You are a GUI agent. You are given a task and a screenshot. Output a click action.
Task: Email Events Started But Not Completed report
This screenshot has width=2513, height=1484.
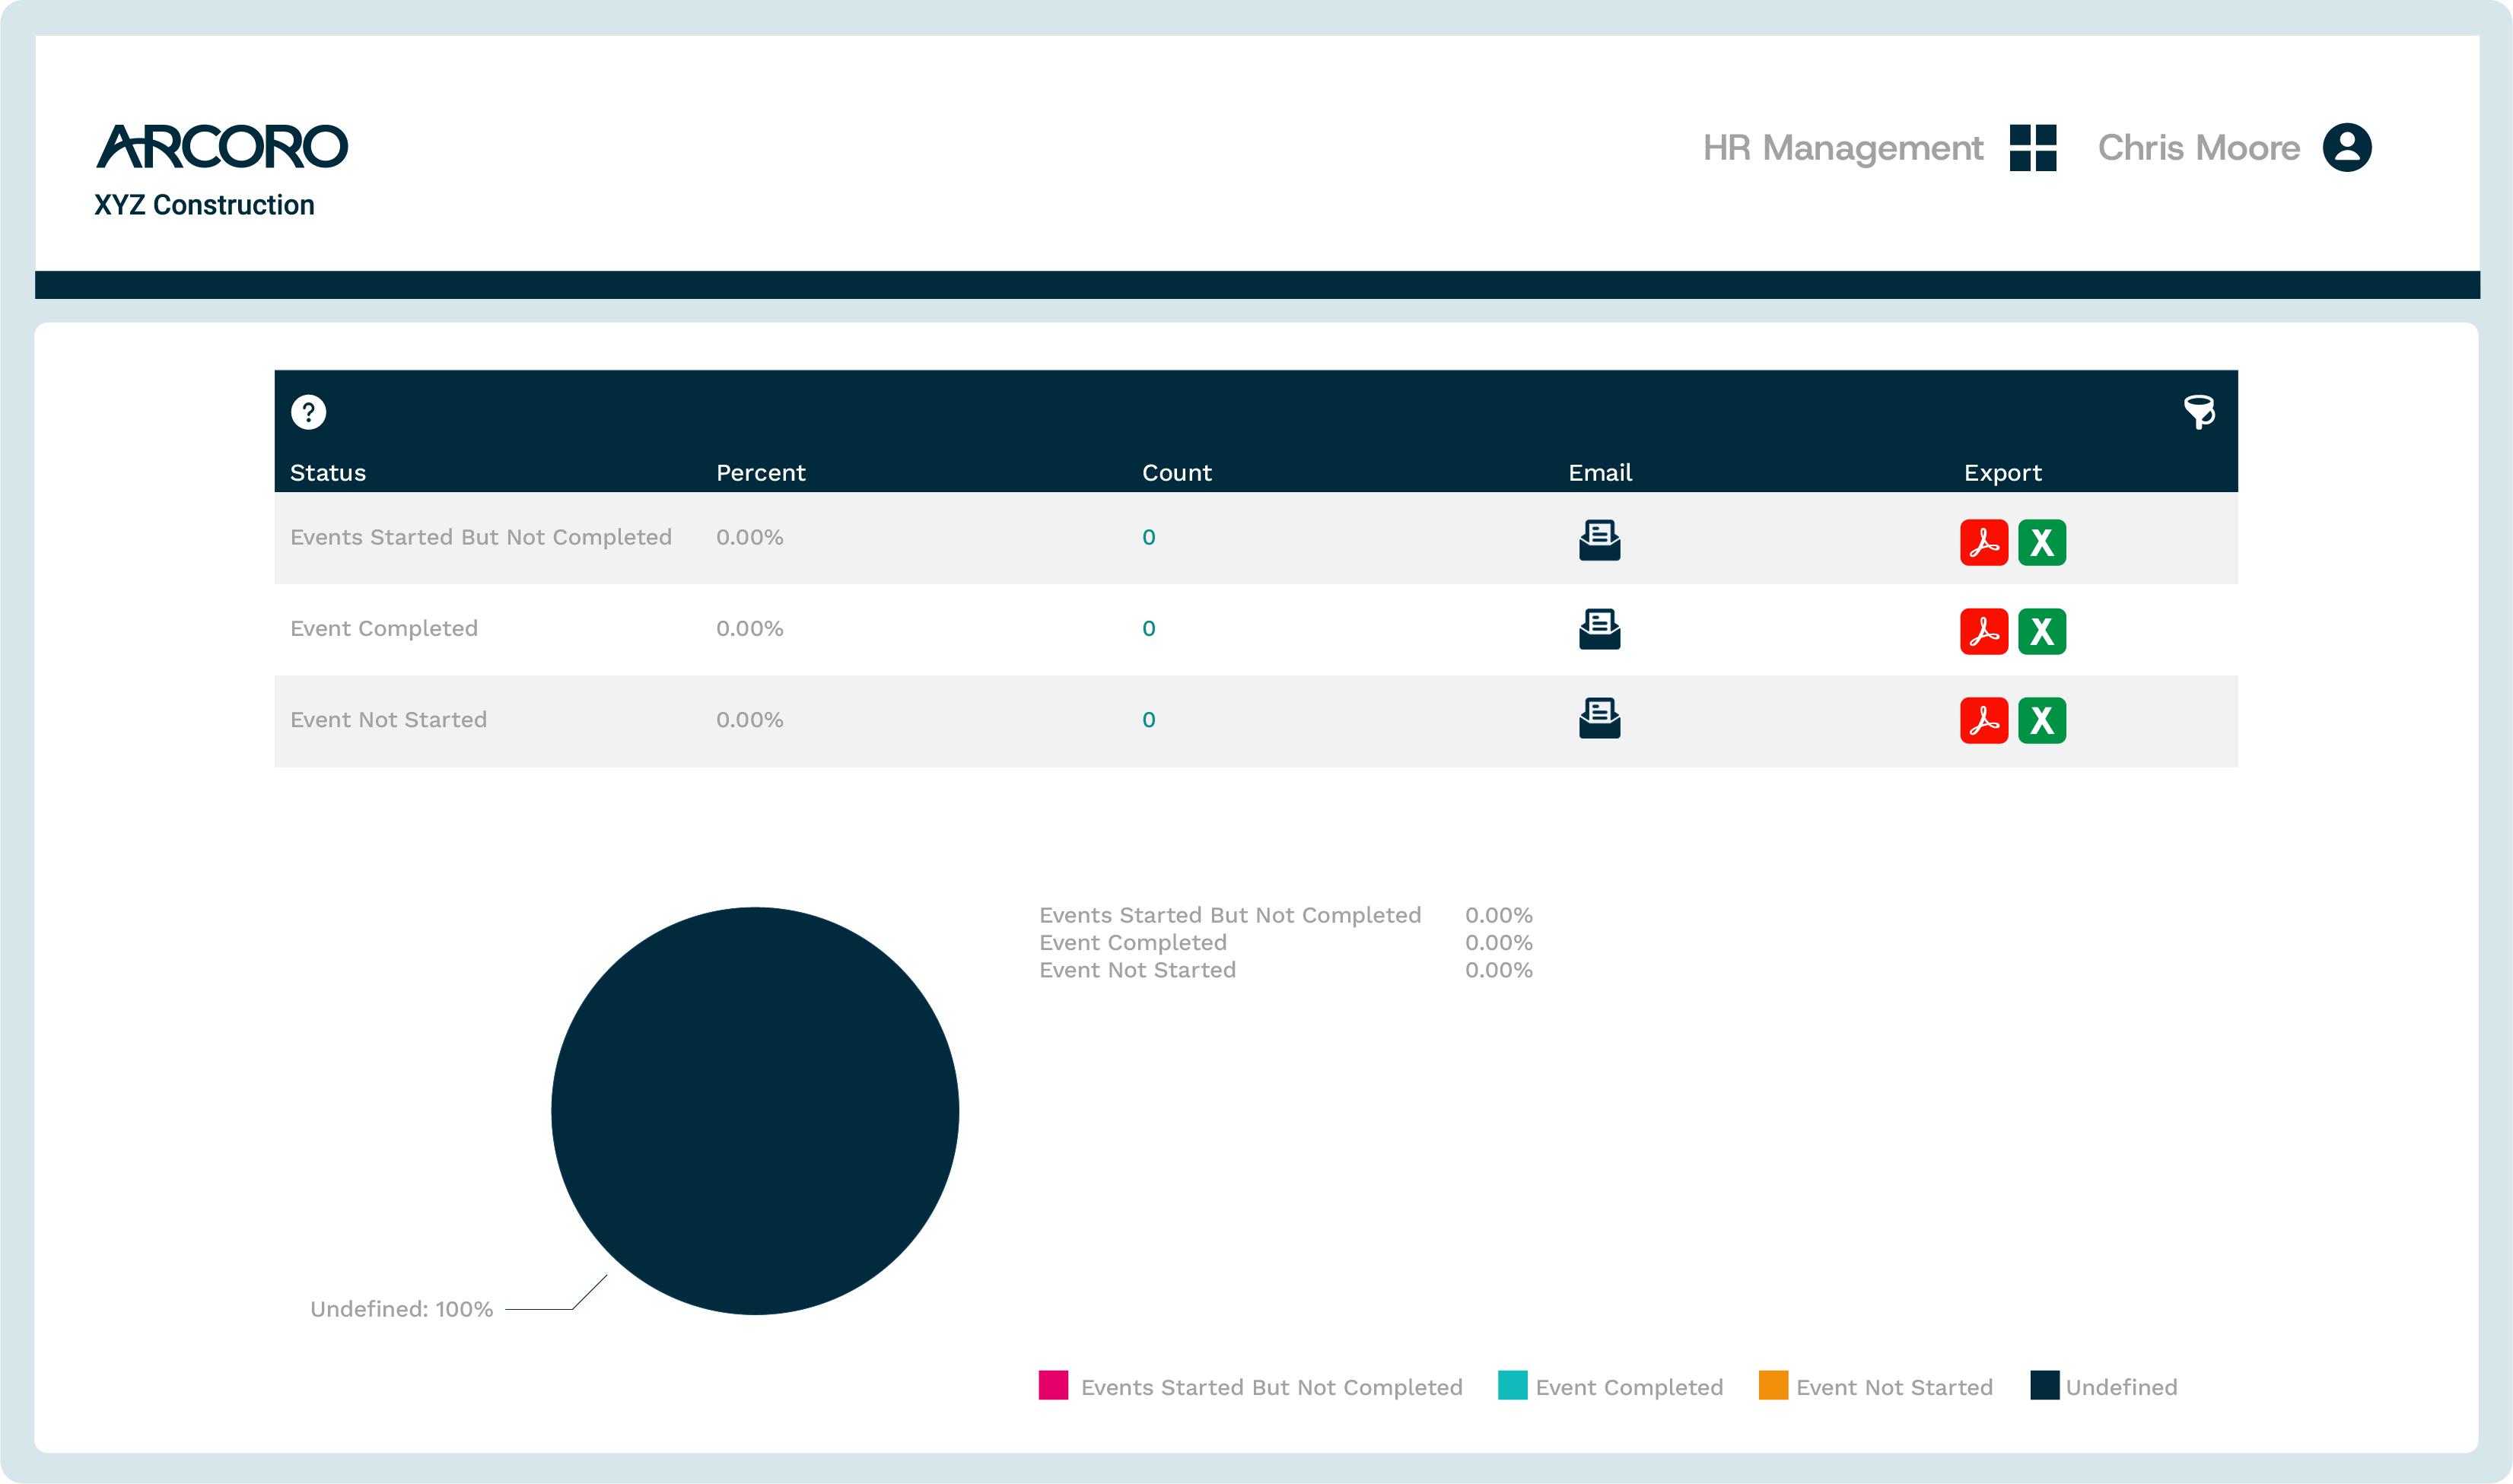tap(1599, 540)
